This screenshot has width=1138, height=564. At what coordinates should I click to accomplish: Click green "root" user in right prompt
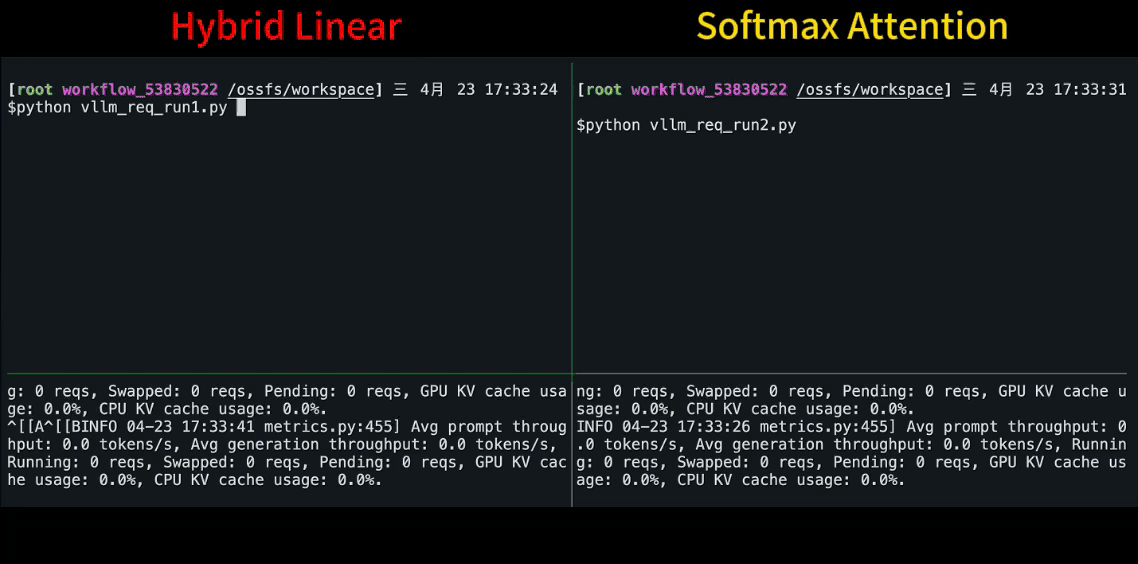tap(604, 90)
